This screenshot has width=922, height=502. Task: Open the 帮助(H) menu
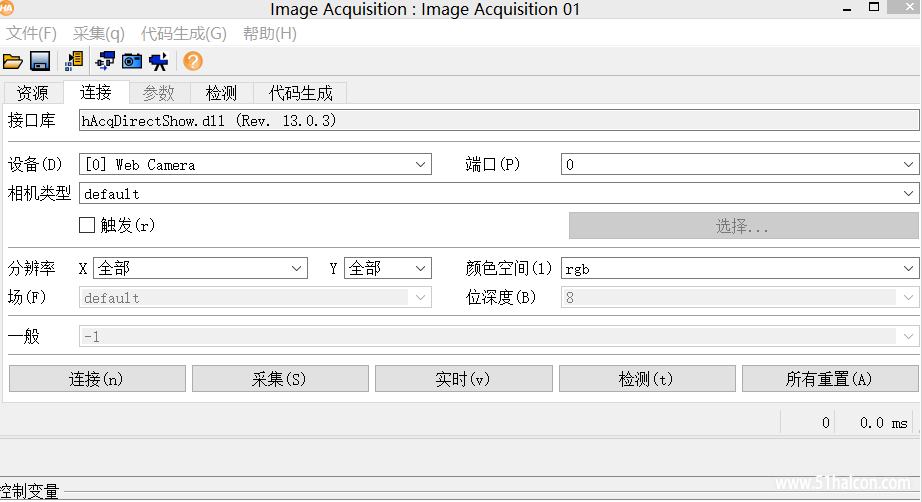pos(270,34)
